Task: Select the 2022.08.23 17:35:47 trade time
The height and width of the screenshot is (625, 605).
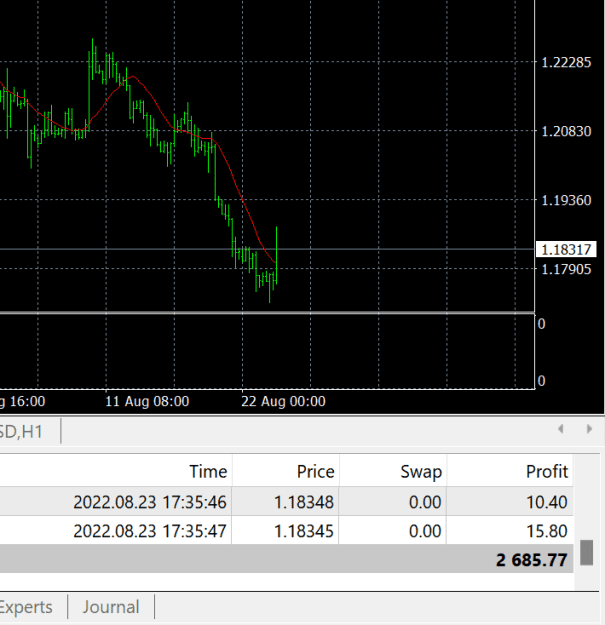Action: (150, 531)
